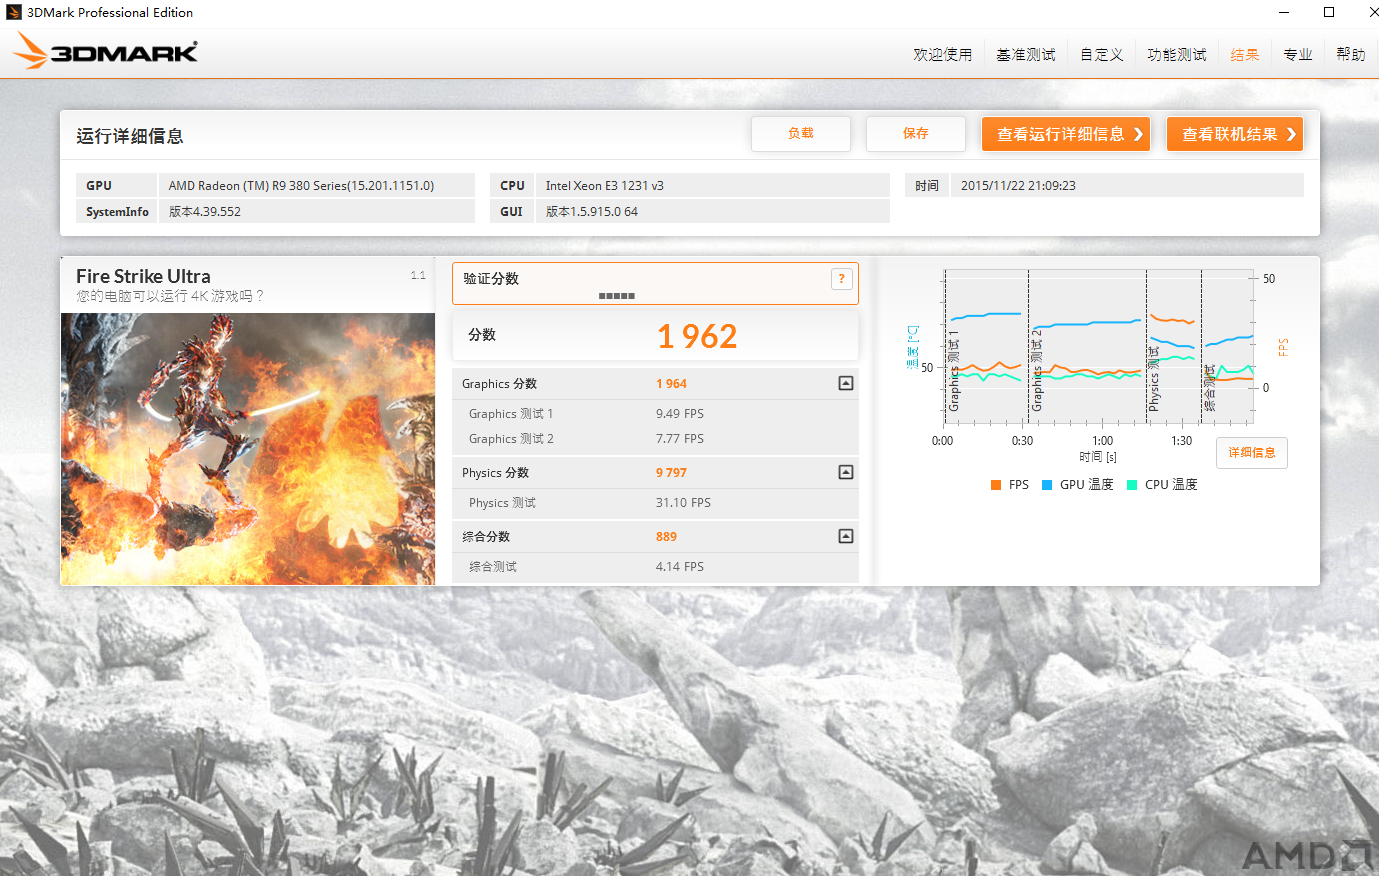Click the 查看运行详细信息 button

click(x=1066, y=134)
